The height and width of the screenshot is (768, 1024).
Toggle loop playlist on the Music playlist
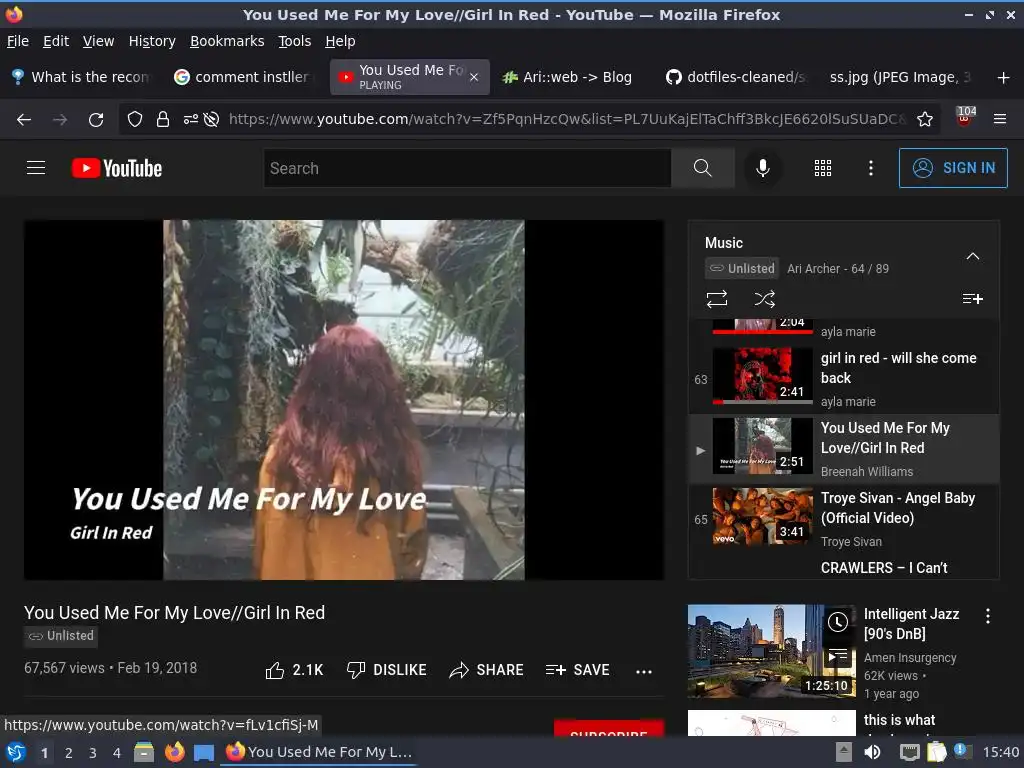tap(716, 299)
